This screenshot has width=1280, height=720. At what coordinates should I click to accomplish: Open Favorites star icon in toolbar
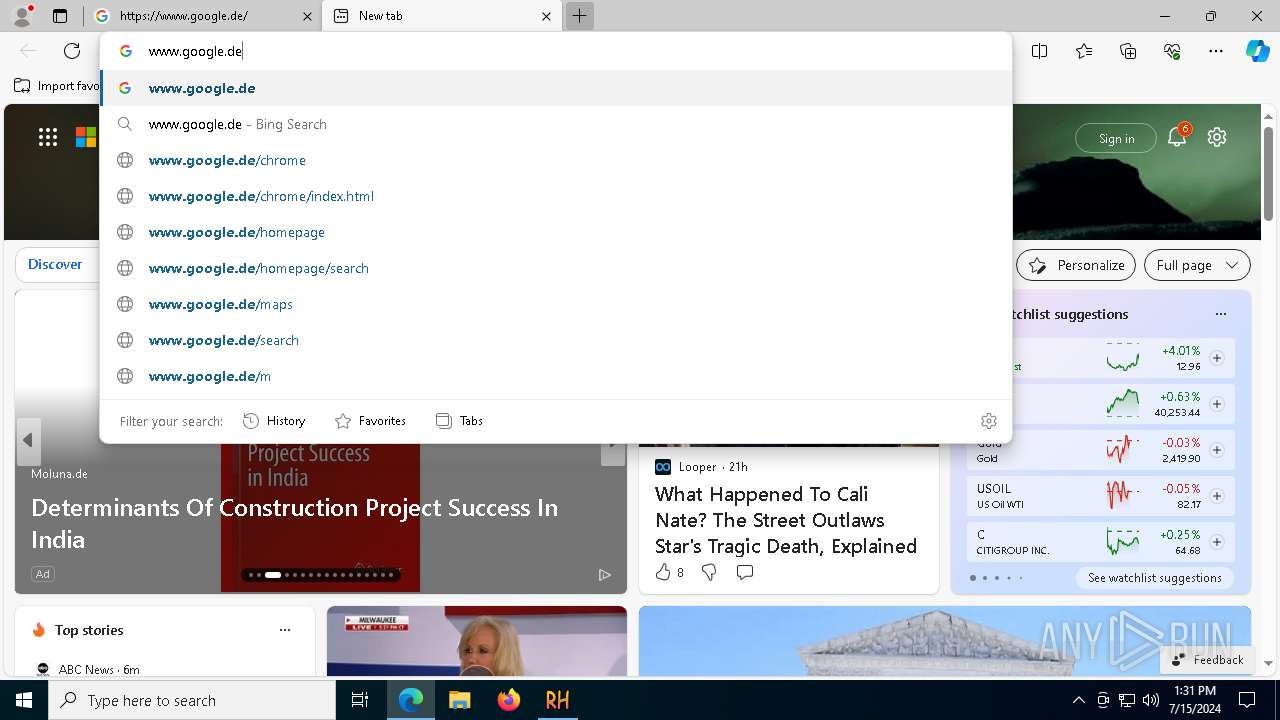1084,51
